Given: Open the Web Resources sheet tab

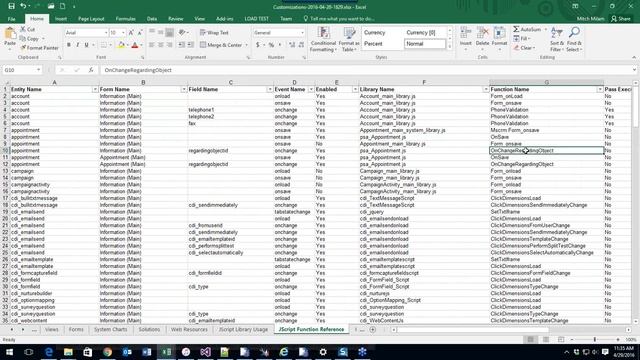Looking at the screenshot, I should point(189,329).
